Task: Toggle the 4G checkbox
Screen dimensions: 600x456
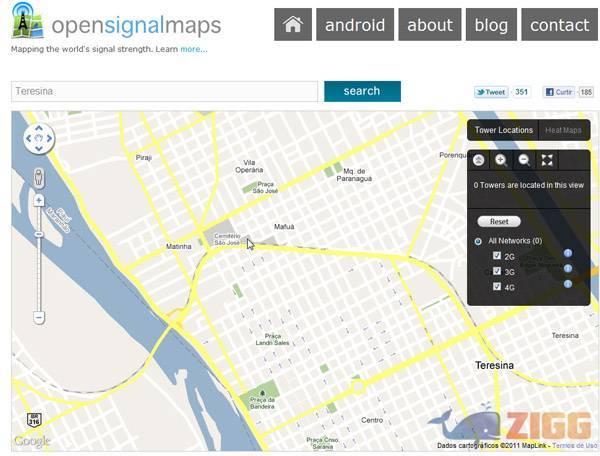Action: pos(497,286)
